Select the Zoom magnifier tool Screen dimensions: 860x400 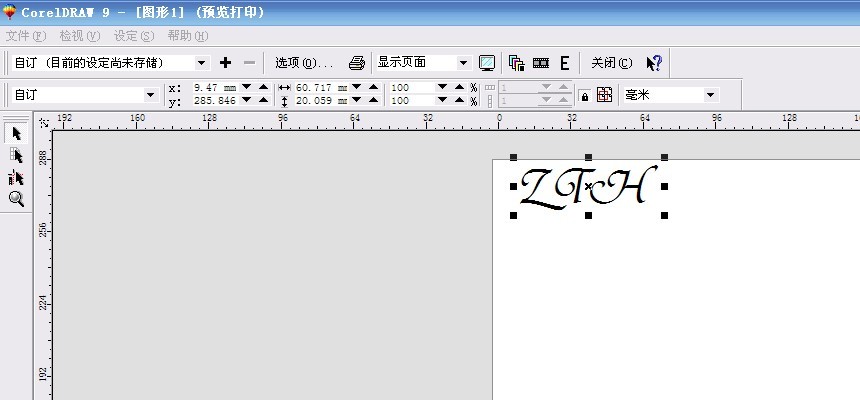click(16, 199)
